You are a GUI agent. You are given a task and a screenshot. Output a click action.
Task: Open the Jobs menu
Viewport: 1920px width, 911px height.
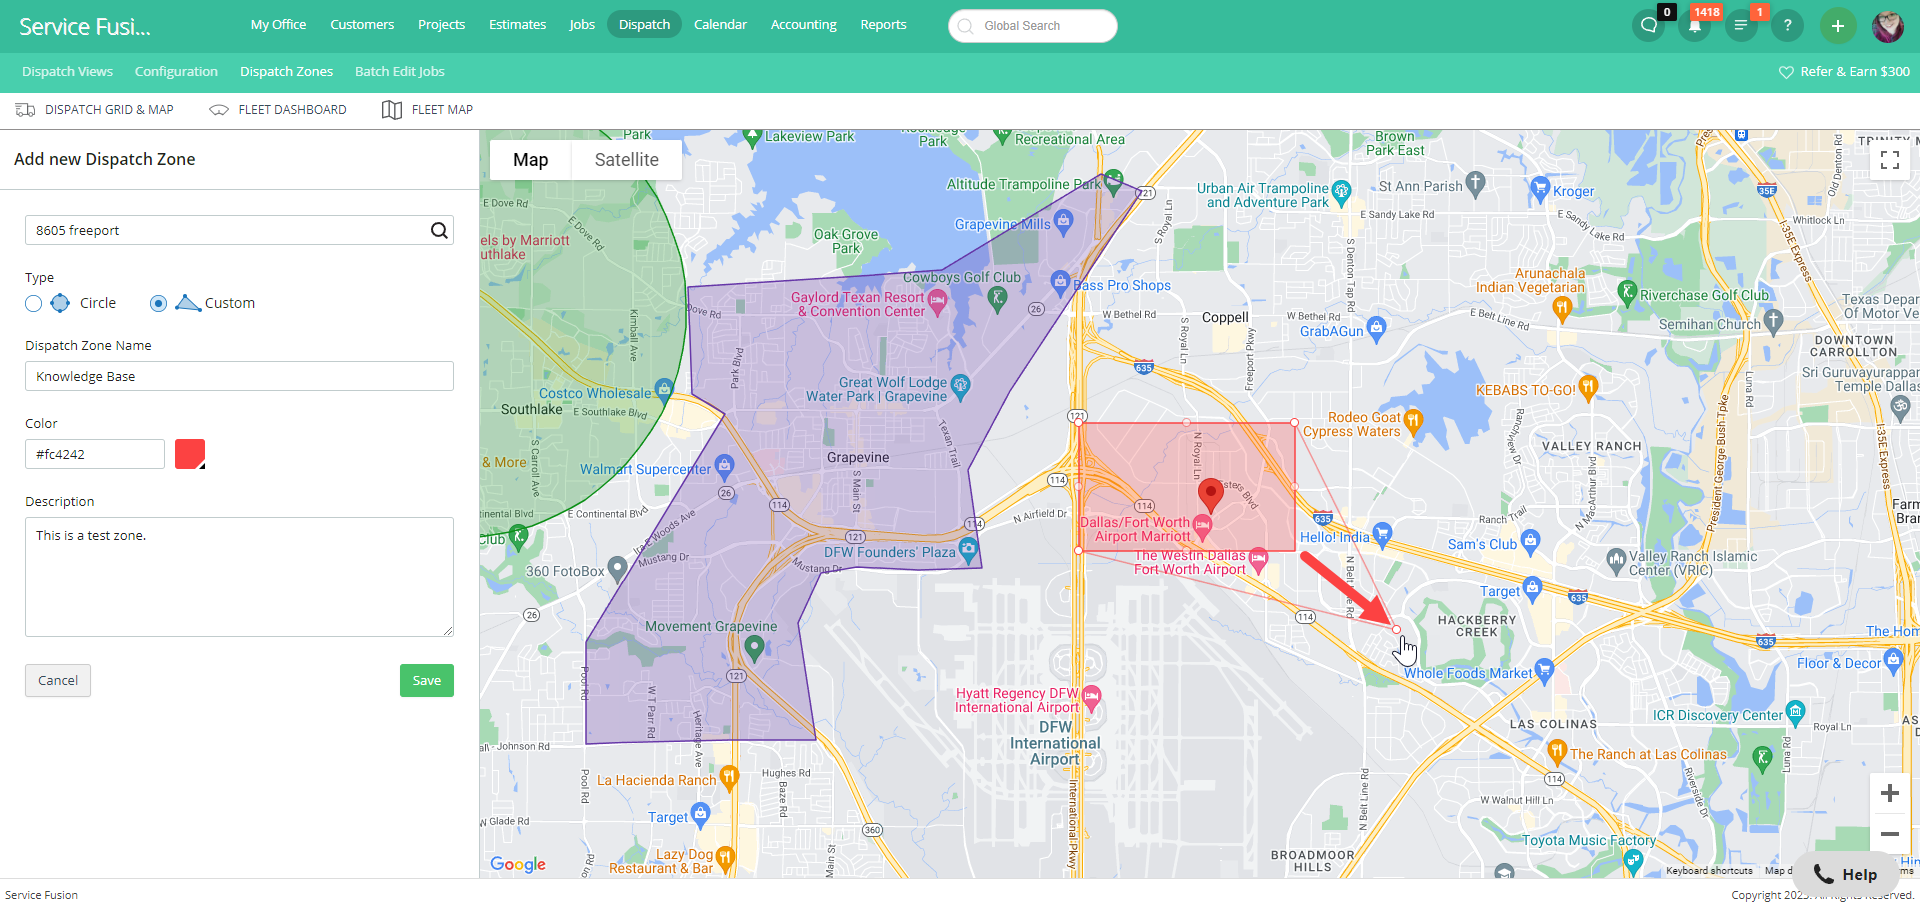pos(582,24)
